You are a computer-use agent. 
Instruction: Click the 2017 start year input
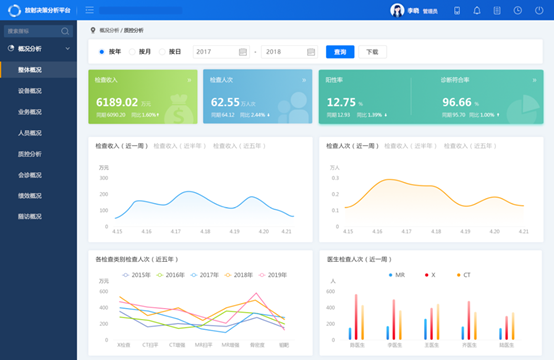(x=221, y=52)
